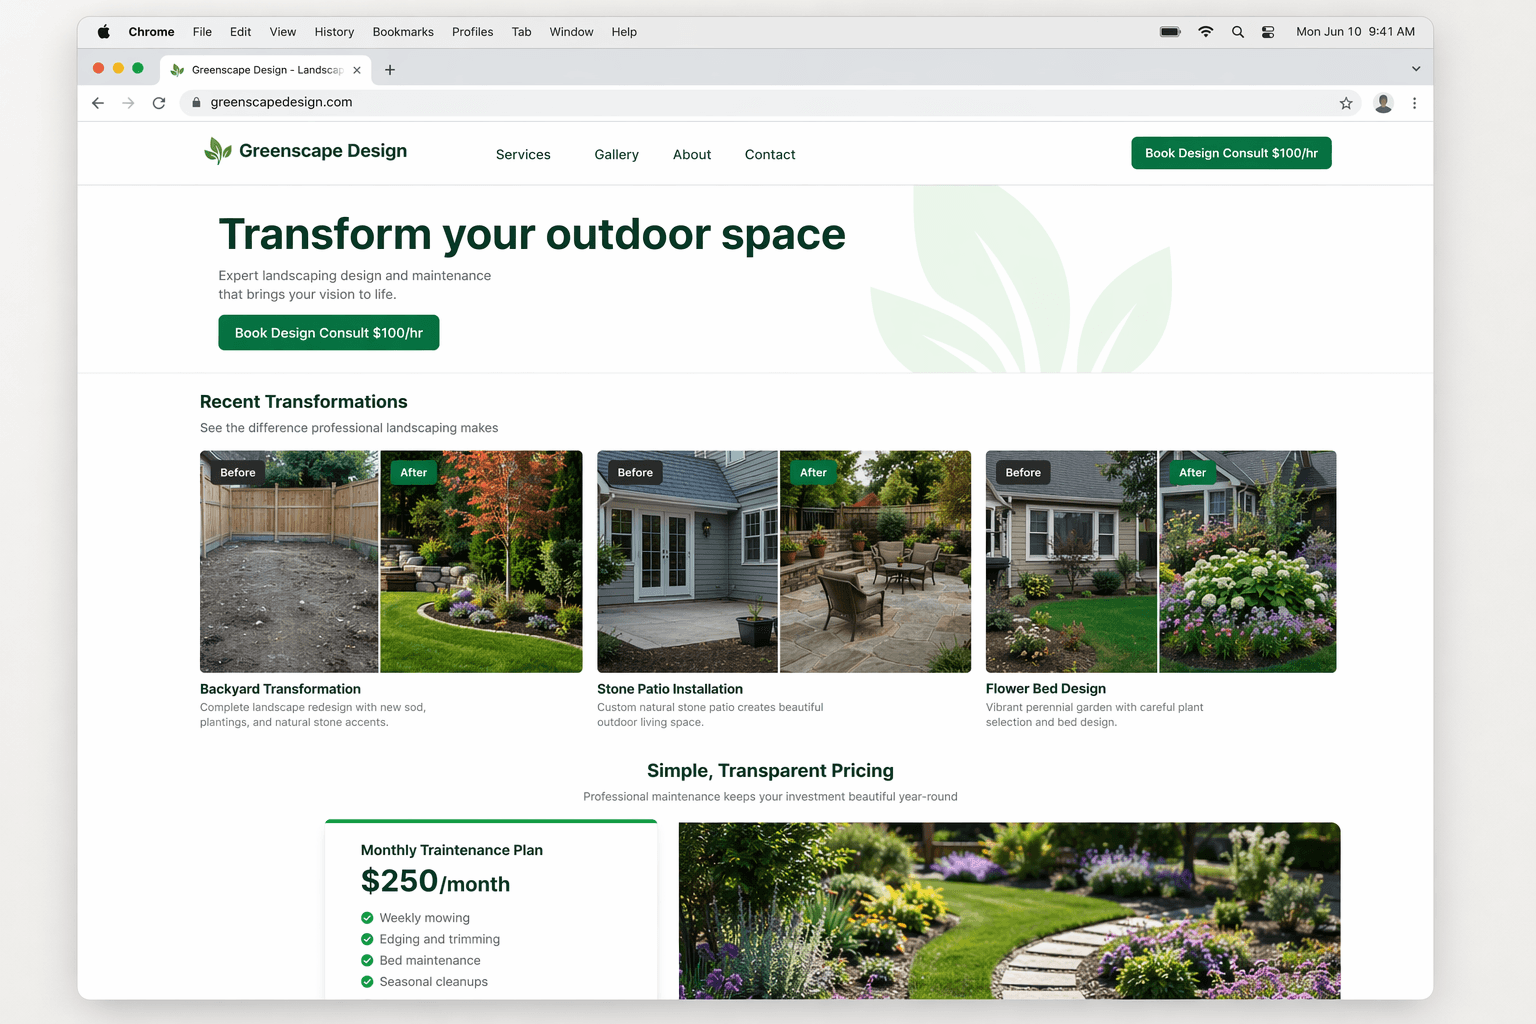The width and height of the screenshot is (1536, 1024).
Task: Click the Weekly mowing checkmark icon
Action: click(367, 918)
